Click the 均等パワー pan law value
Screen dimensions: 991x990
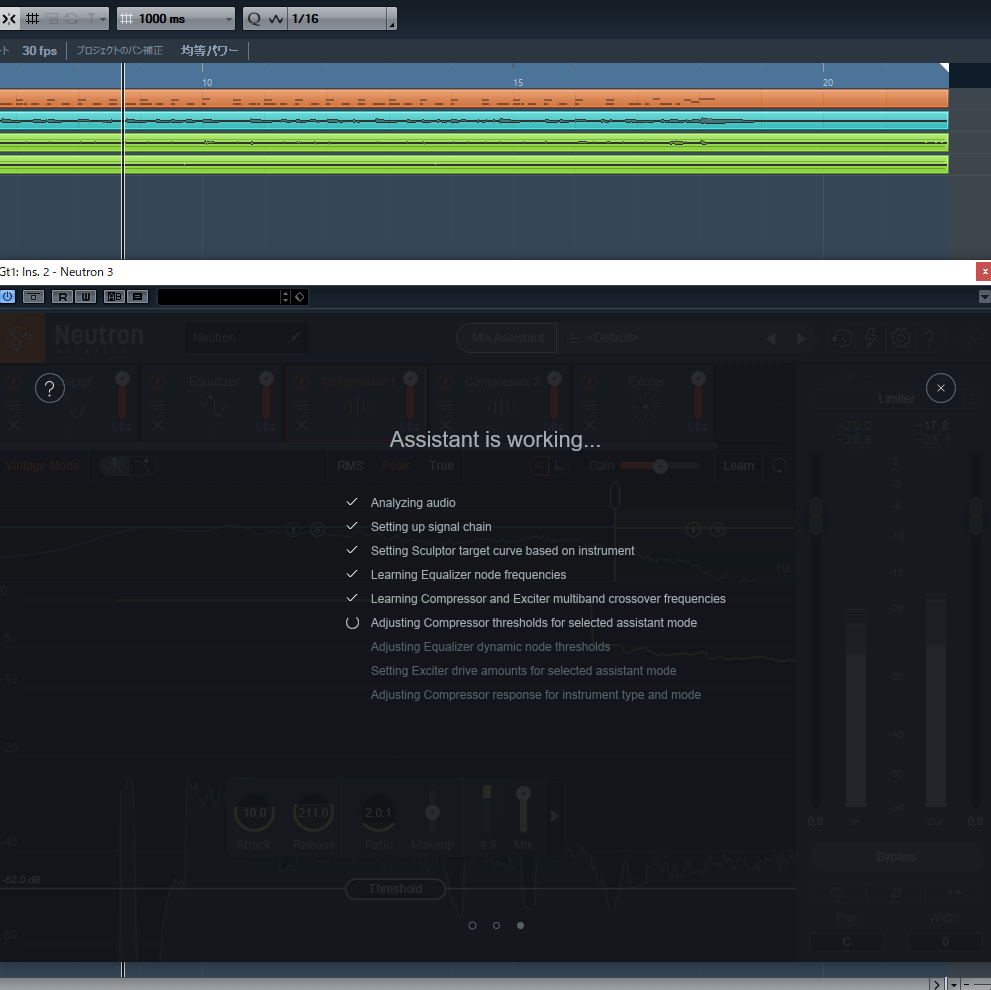[209, 51]
